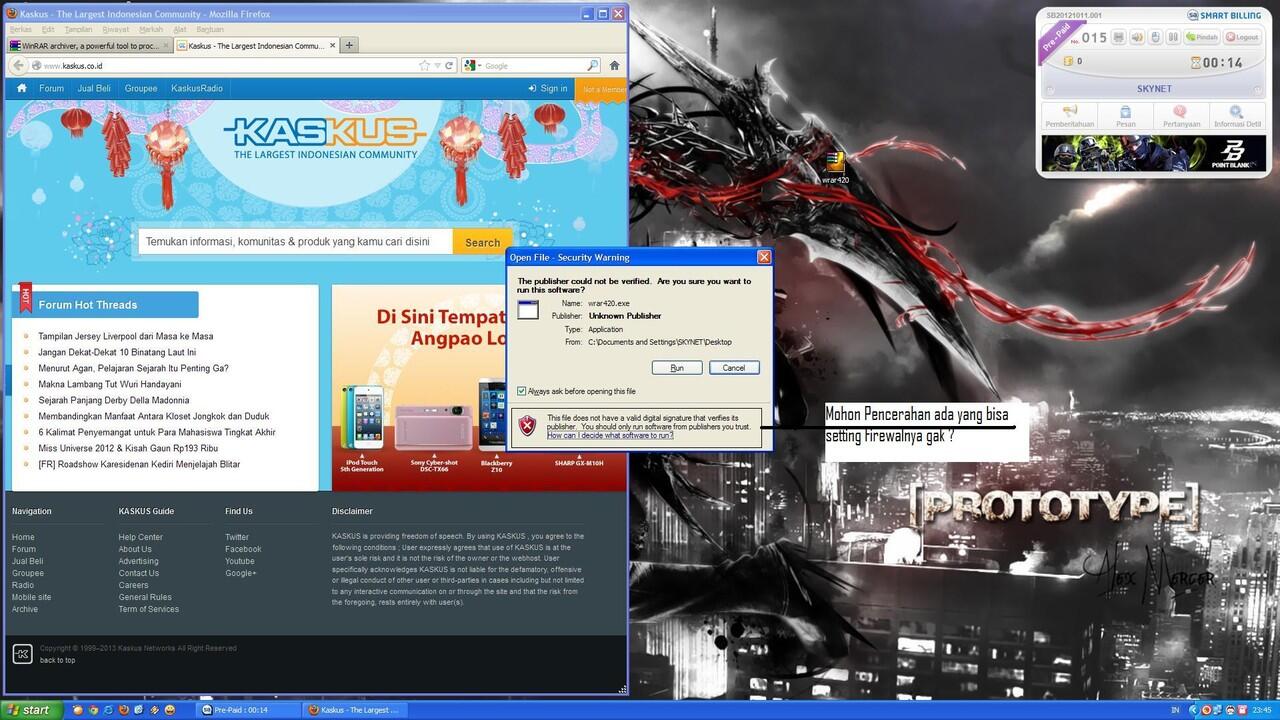Open the Edit menu in Firefox
The width and height of the screenshot is (1280, 720).
48,29
